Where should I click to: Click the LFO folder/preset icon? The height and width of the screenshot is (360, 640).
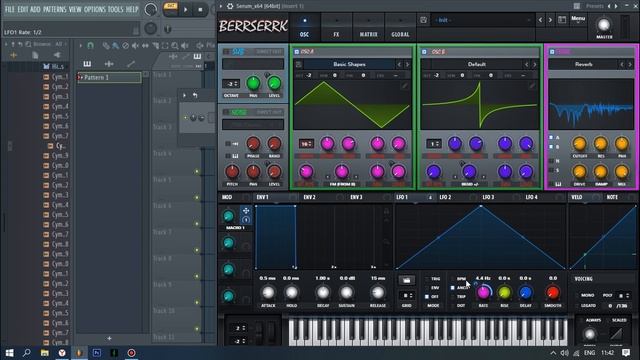pos(407,280)
